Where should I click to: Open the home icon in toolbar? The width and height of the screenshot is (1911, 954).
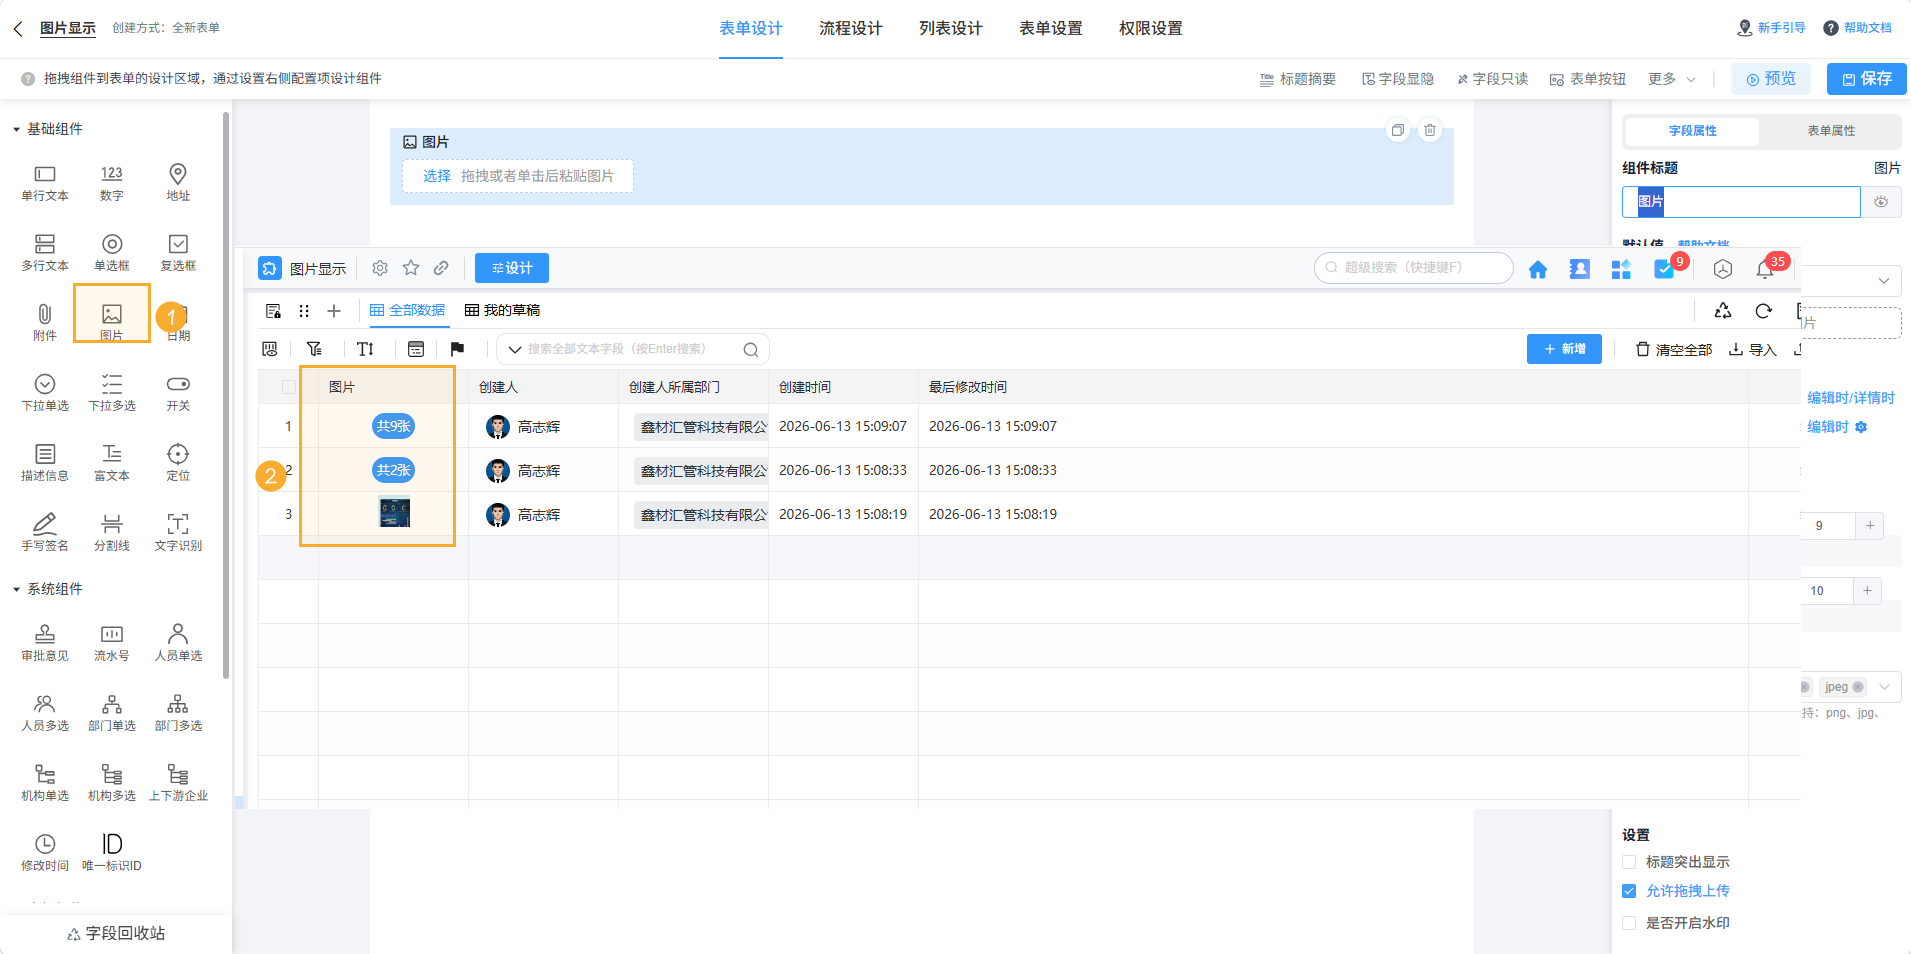pyautogui.click(x=1538, y=269)
